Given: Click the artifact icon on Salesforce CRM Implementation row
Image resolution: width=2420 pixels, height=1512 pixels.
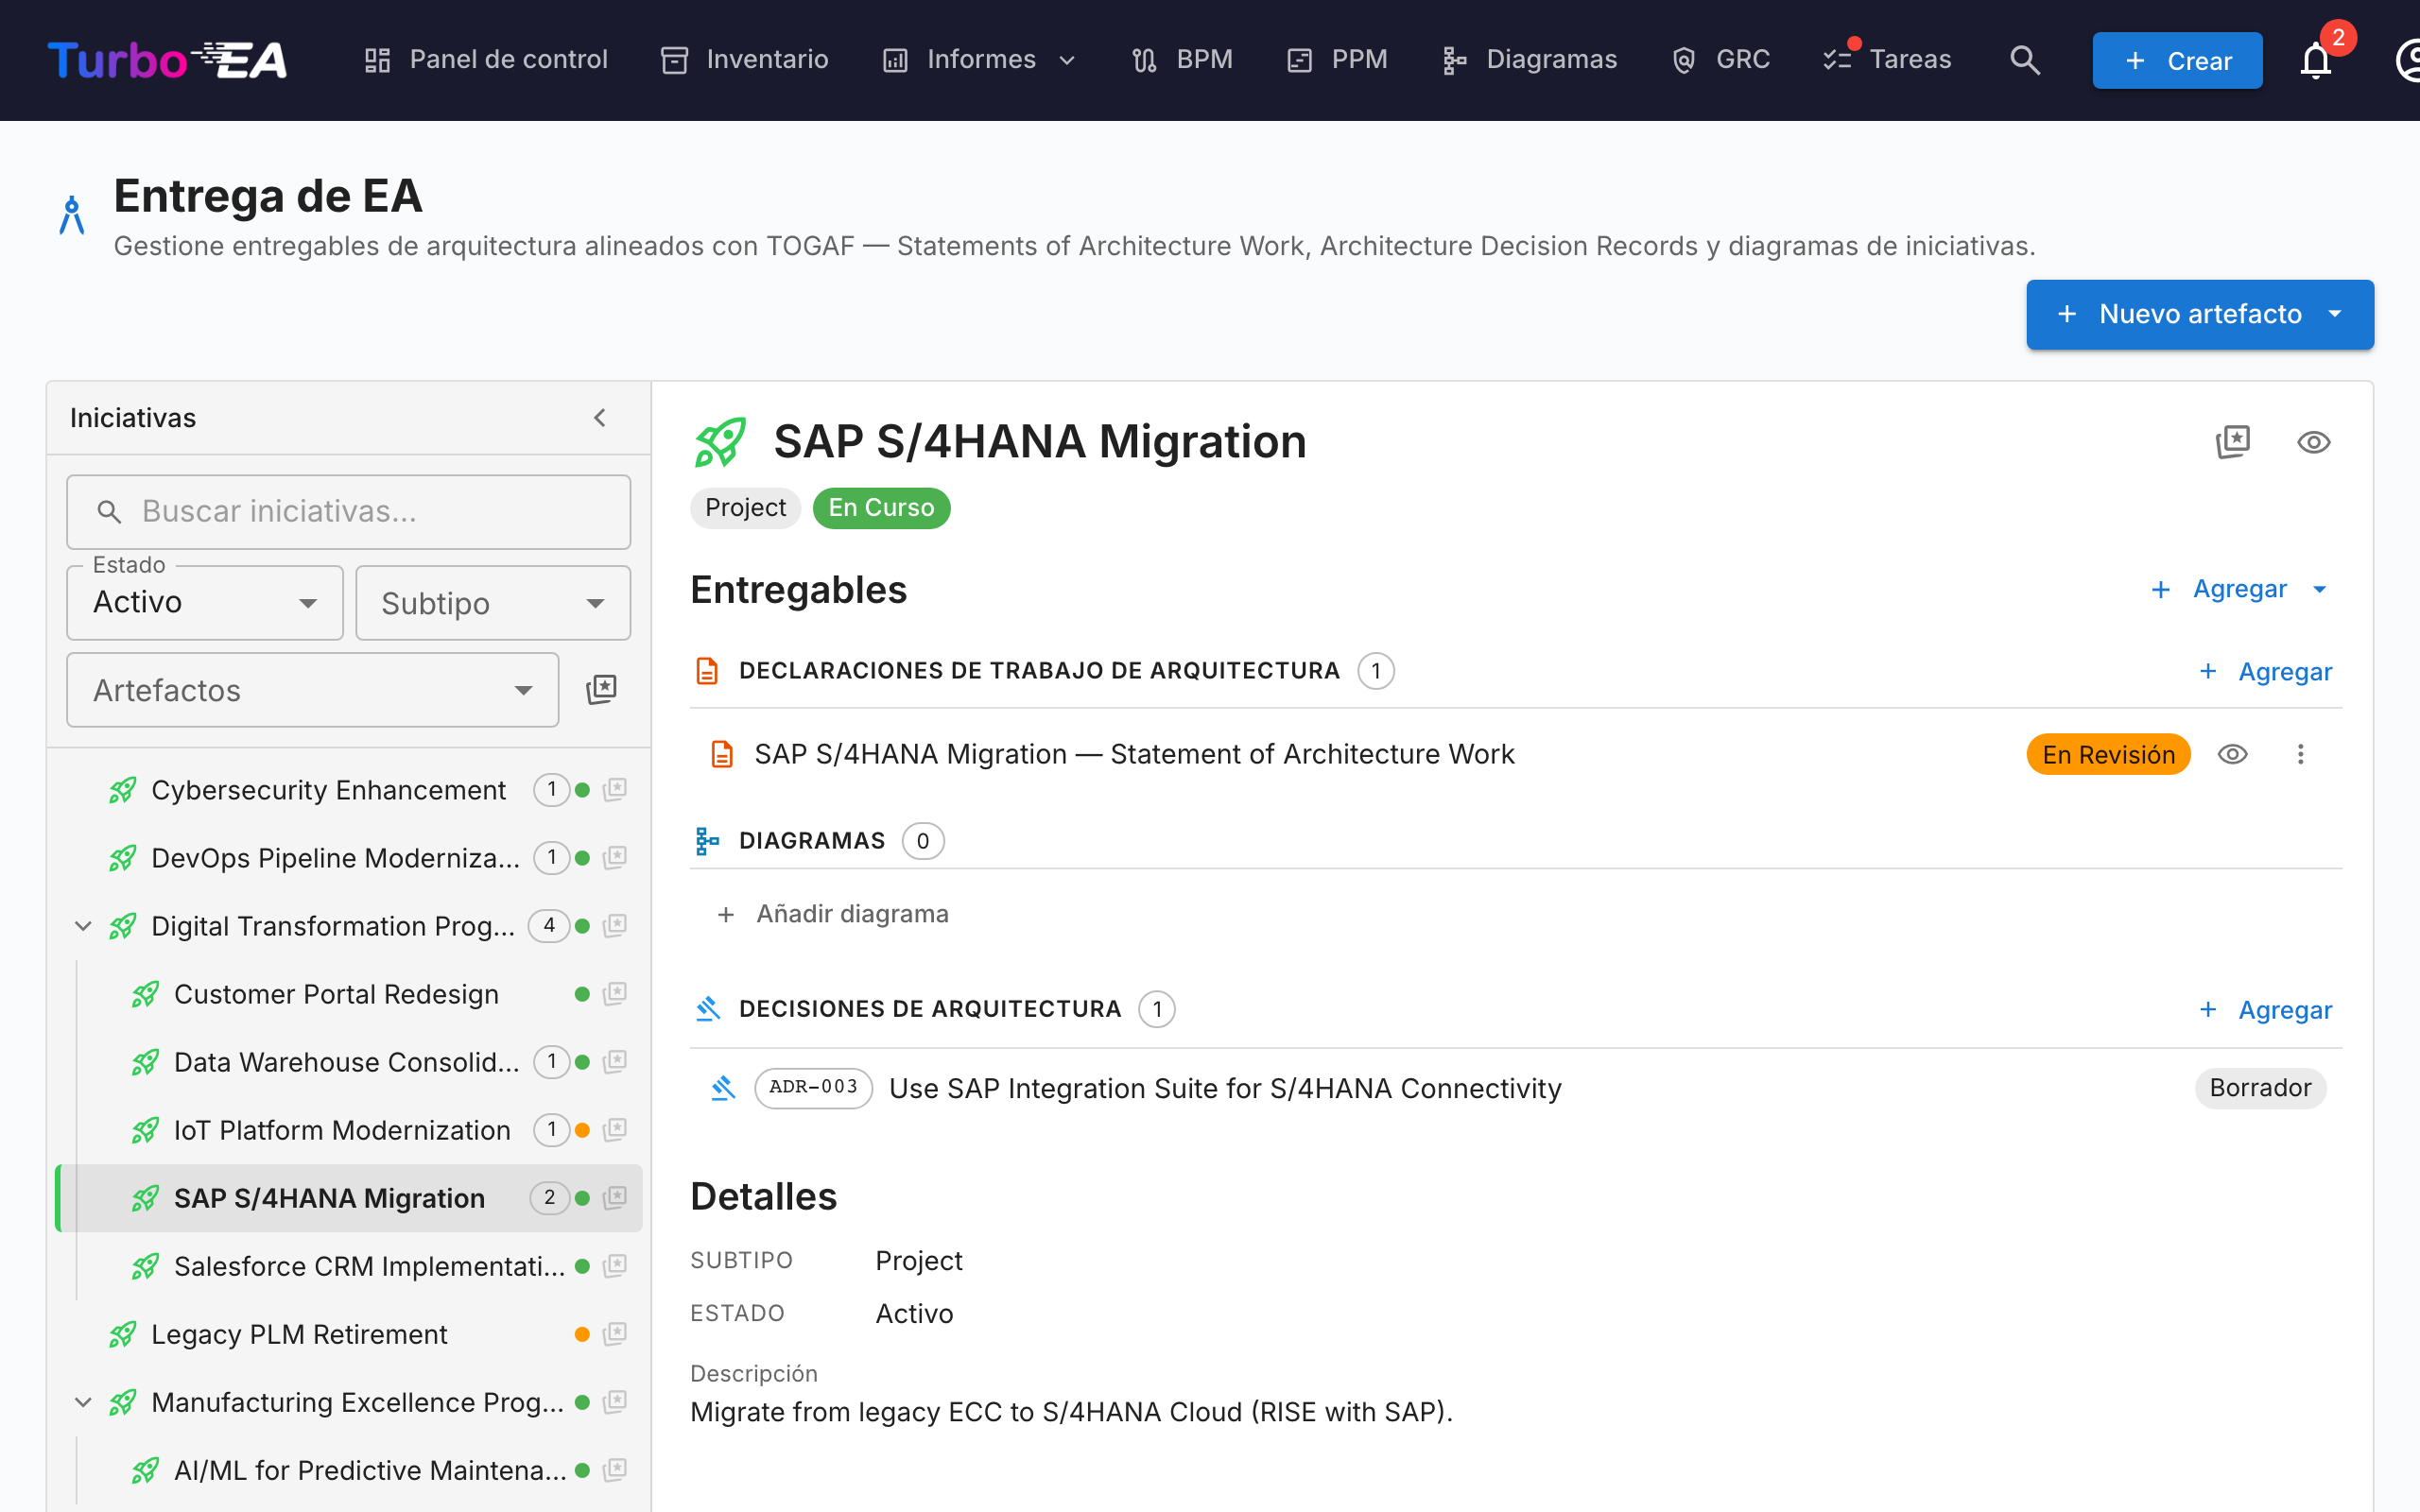Looking at the screenshot, I should click(x=615, y=1265).
